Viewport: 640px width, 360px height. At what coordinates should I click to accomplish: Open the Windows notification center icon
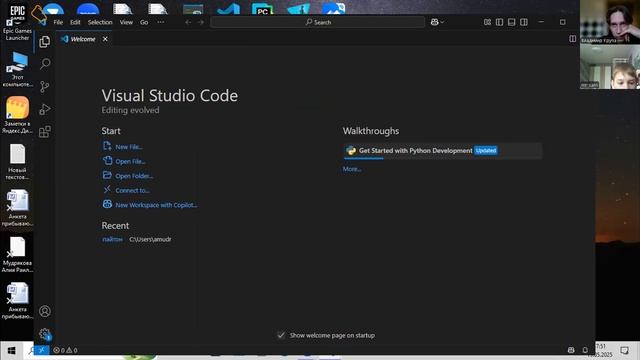[x=624, y=350]
